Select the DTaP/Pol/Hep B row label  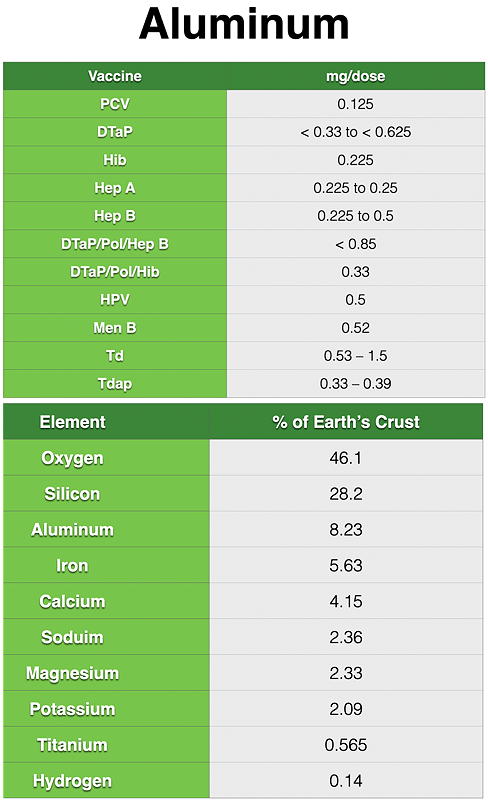point(115,244)
